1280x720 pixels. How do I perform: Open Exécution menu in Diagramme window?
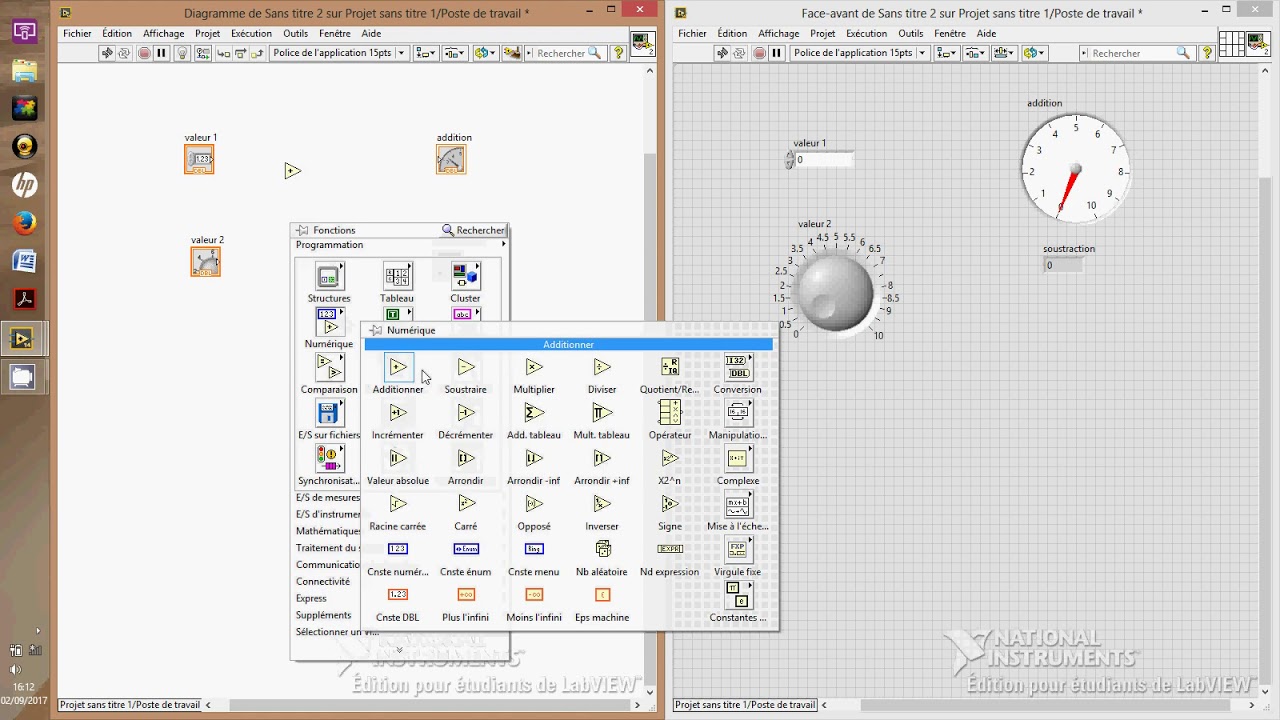click(251, 33)
